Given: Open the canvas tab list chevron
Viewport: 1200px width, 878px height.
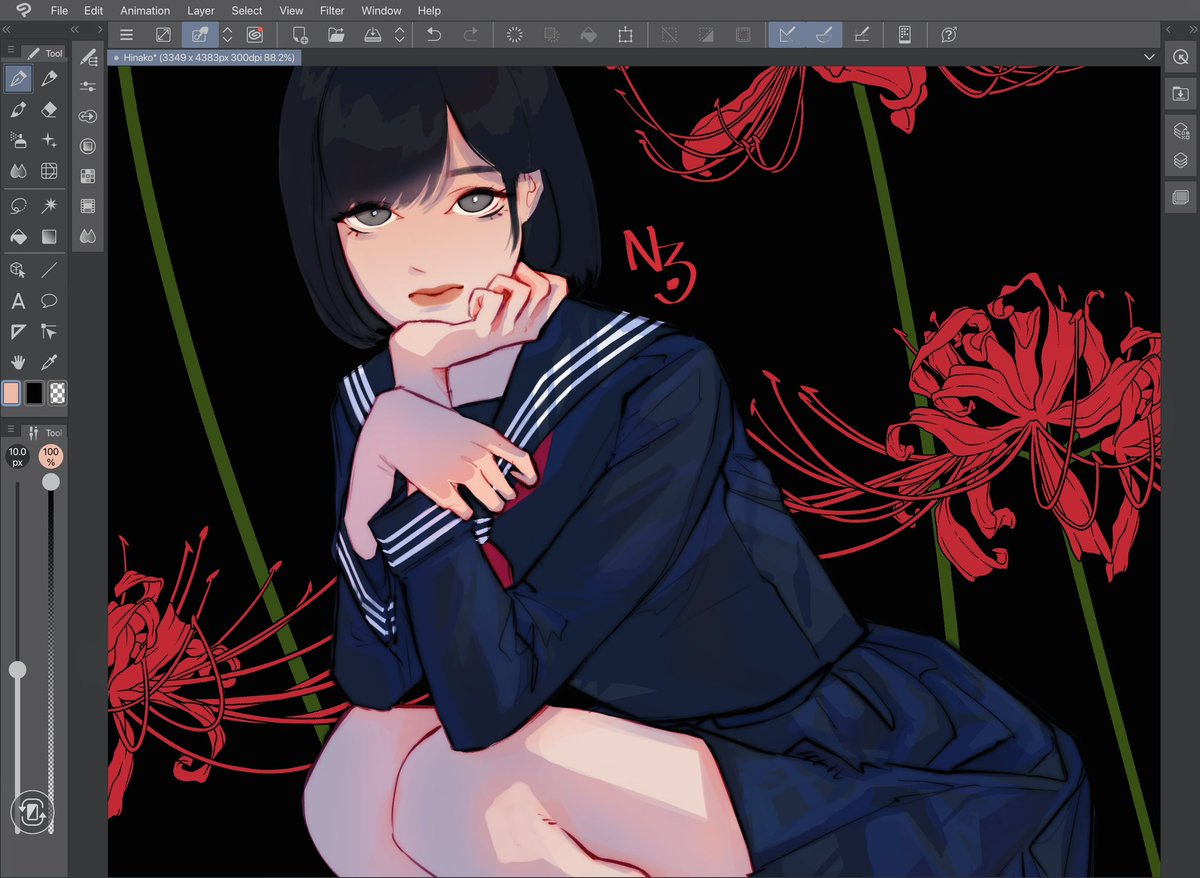Looking at the screenshot, I should coord(1149,57).
